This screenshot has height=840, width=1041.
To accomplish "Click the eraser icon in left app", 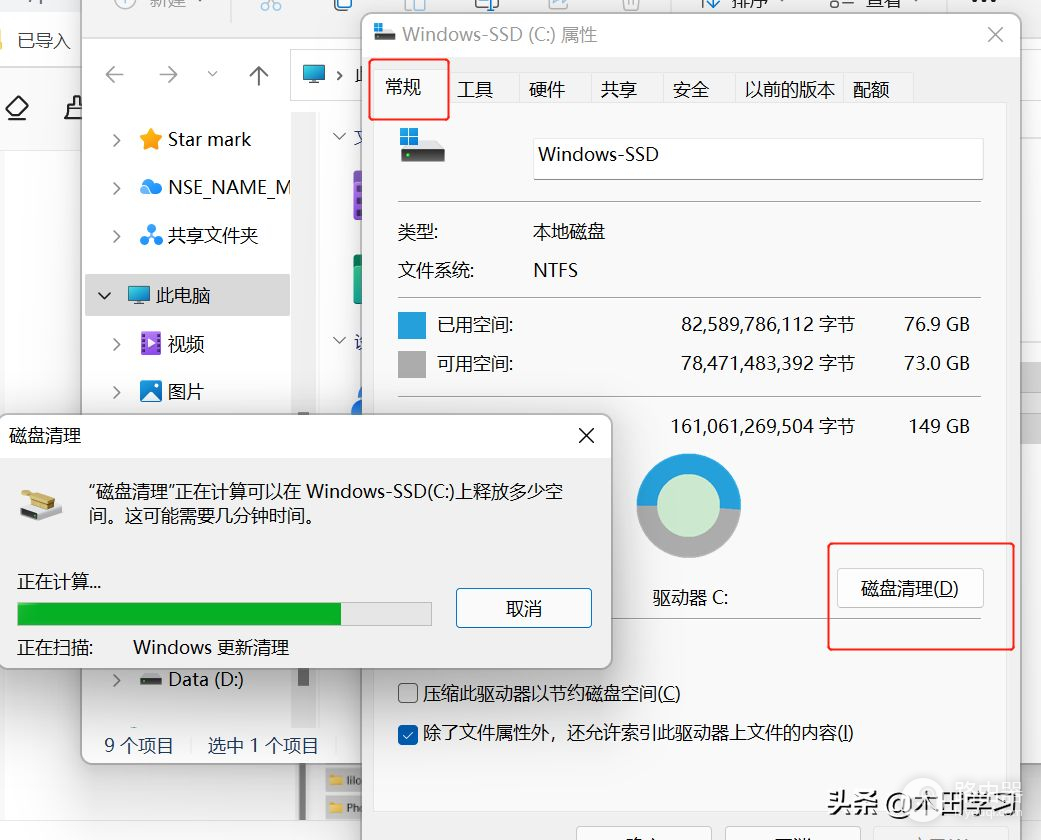I will (17, 108).
